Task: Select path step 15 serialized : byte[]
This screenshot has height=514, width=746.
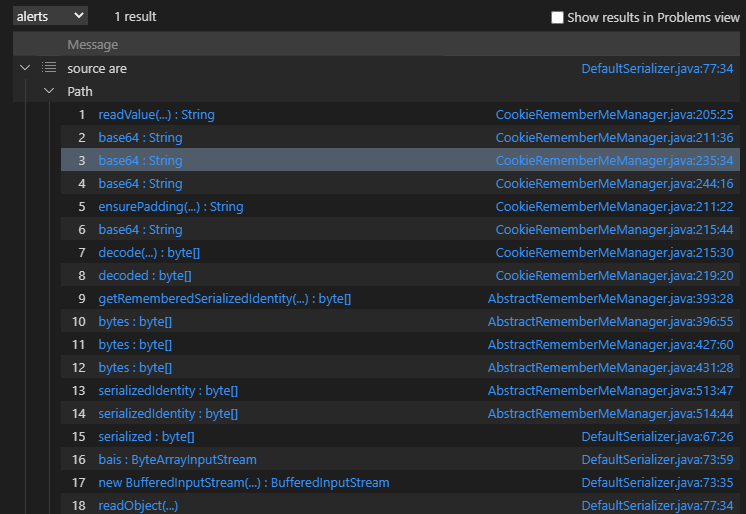Action: tap(146, 437)
